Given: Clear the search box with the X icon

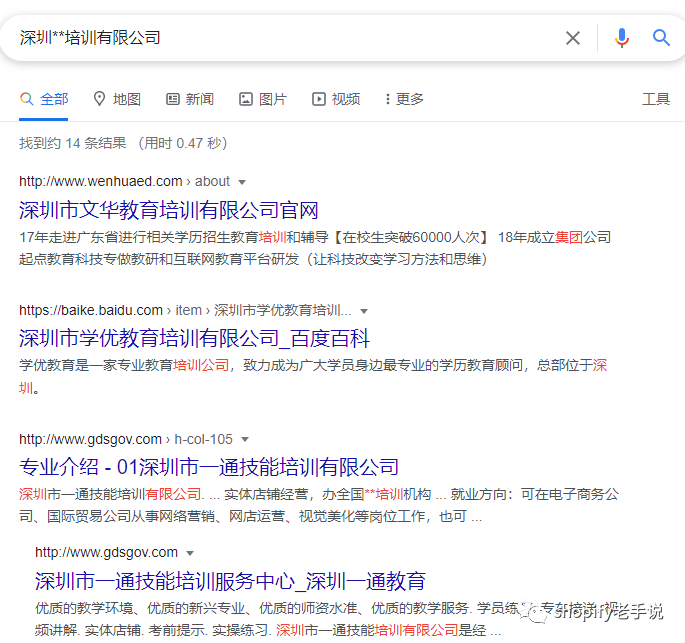Looking at the screenshot, I should coord(573,38).
